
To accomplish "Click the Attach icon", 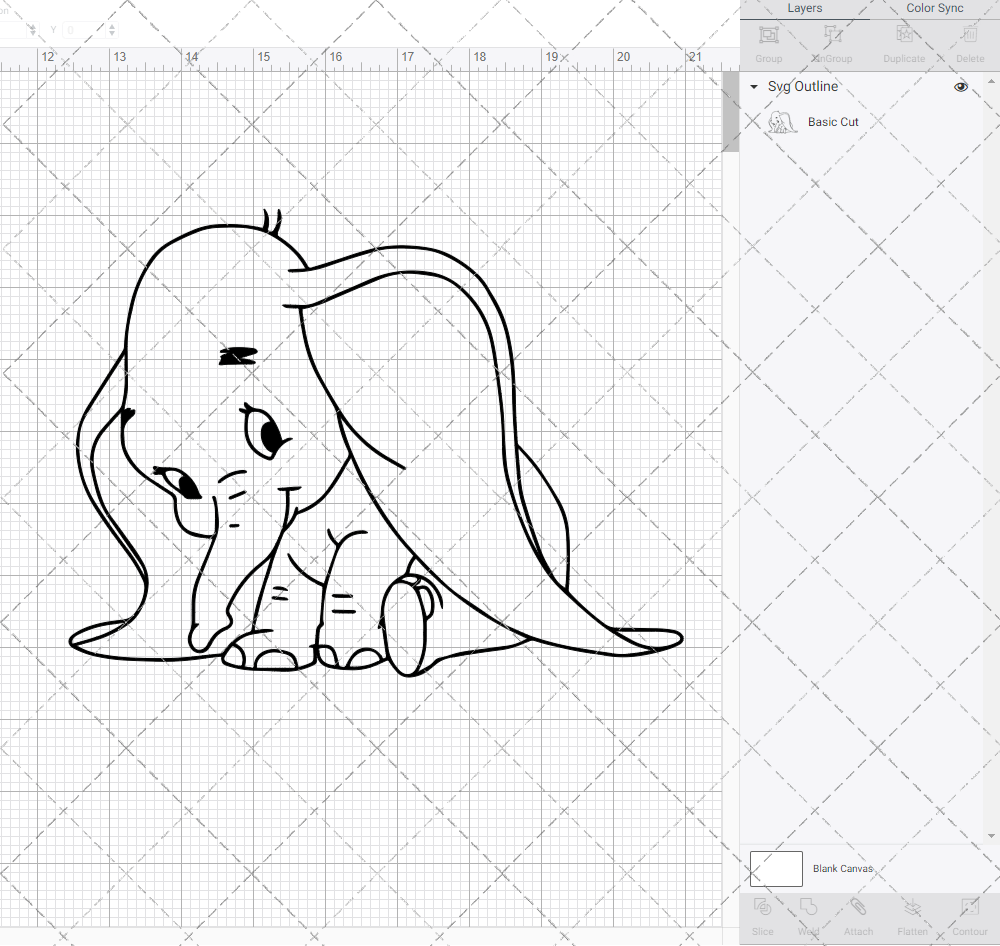I will coord(858,915).
